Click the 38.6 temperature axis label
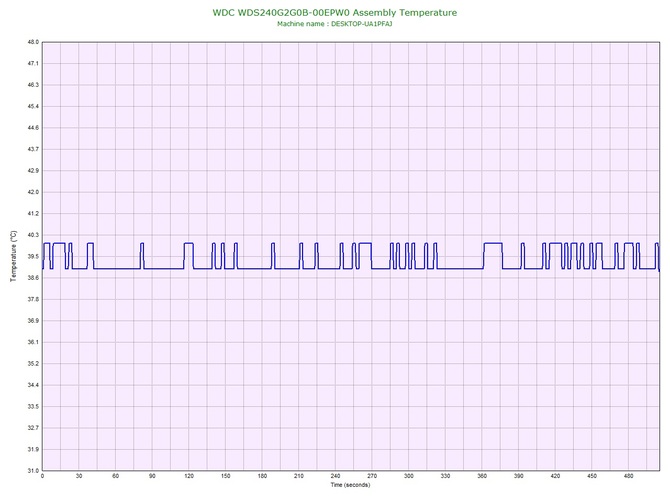This screenshot has height=502, width=670. click(33, 278)
